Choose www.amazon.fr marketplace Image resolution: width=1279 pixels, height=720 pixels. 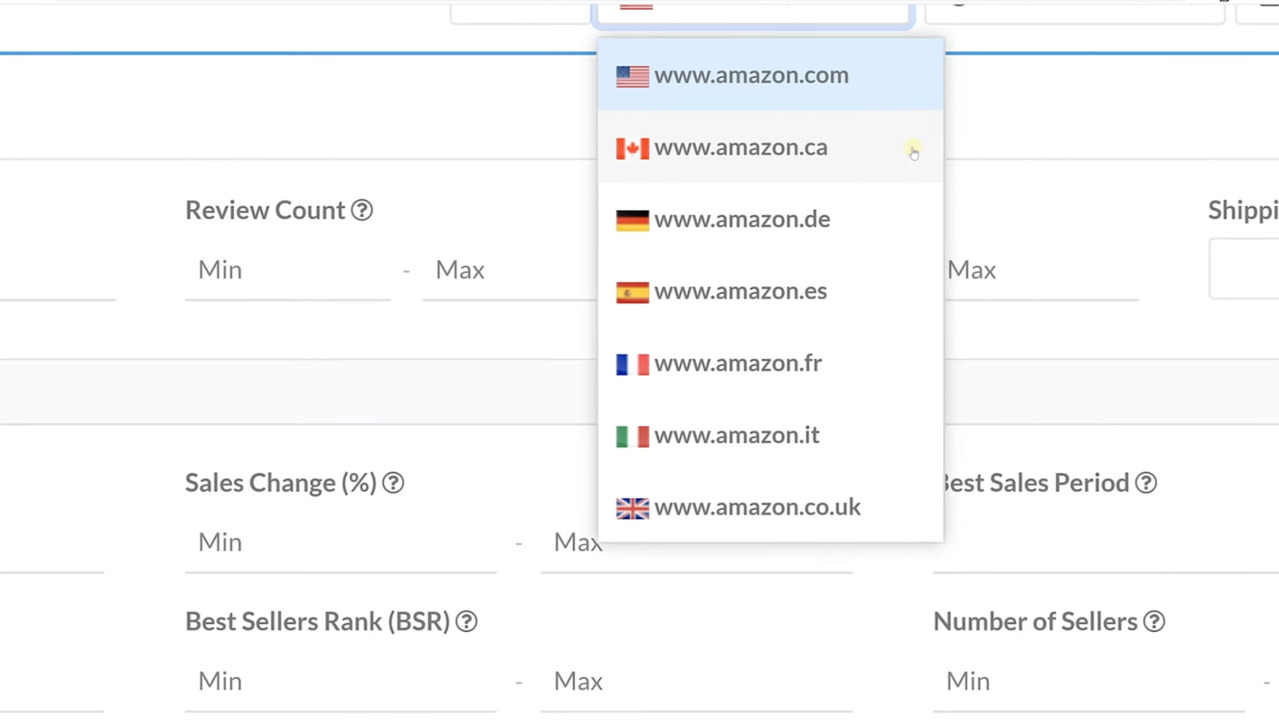click(738, 364)
